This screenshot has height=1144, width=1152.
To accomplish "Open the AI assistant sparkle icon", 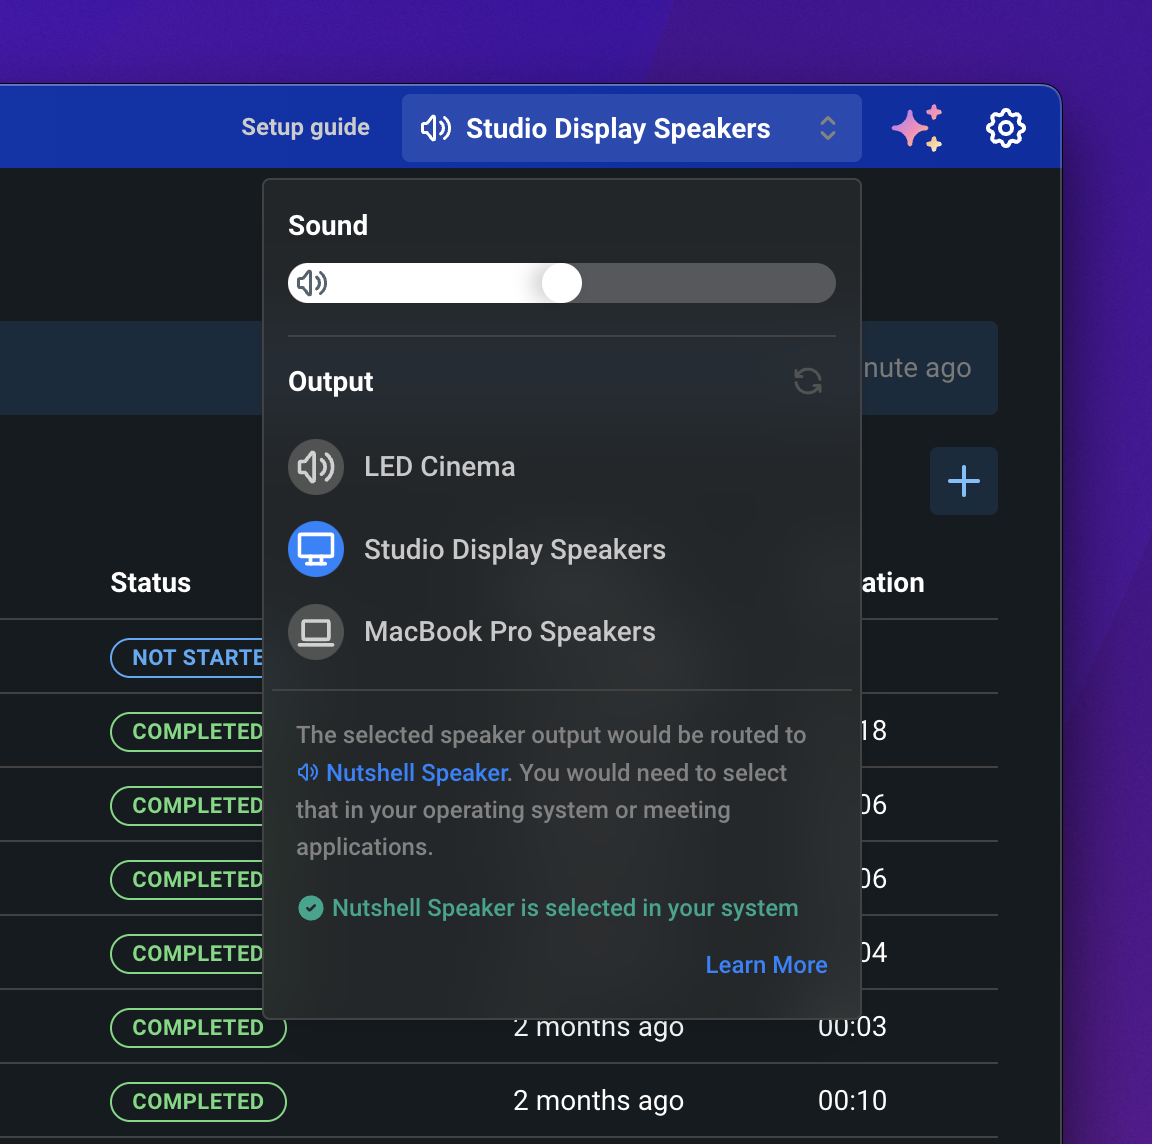I will (916, 127).
